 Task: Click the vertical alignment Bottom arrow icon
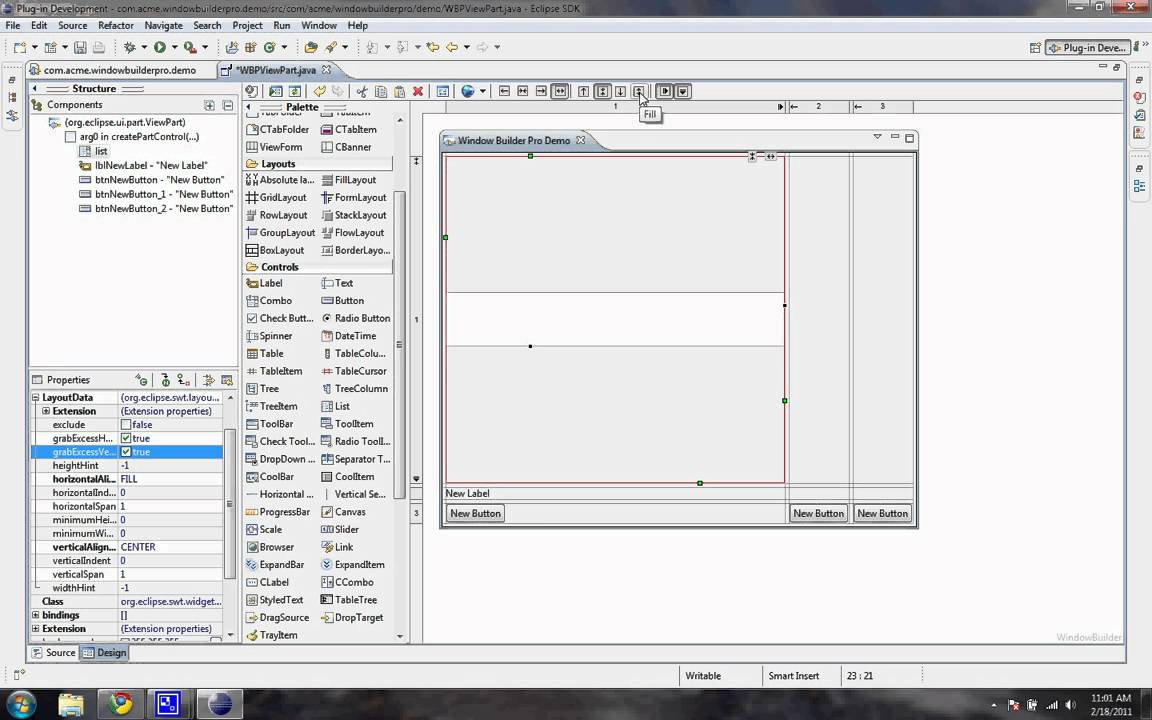(x=620, y=91)
